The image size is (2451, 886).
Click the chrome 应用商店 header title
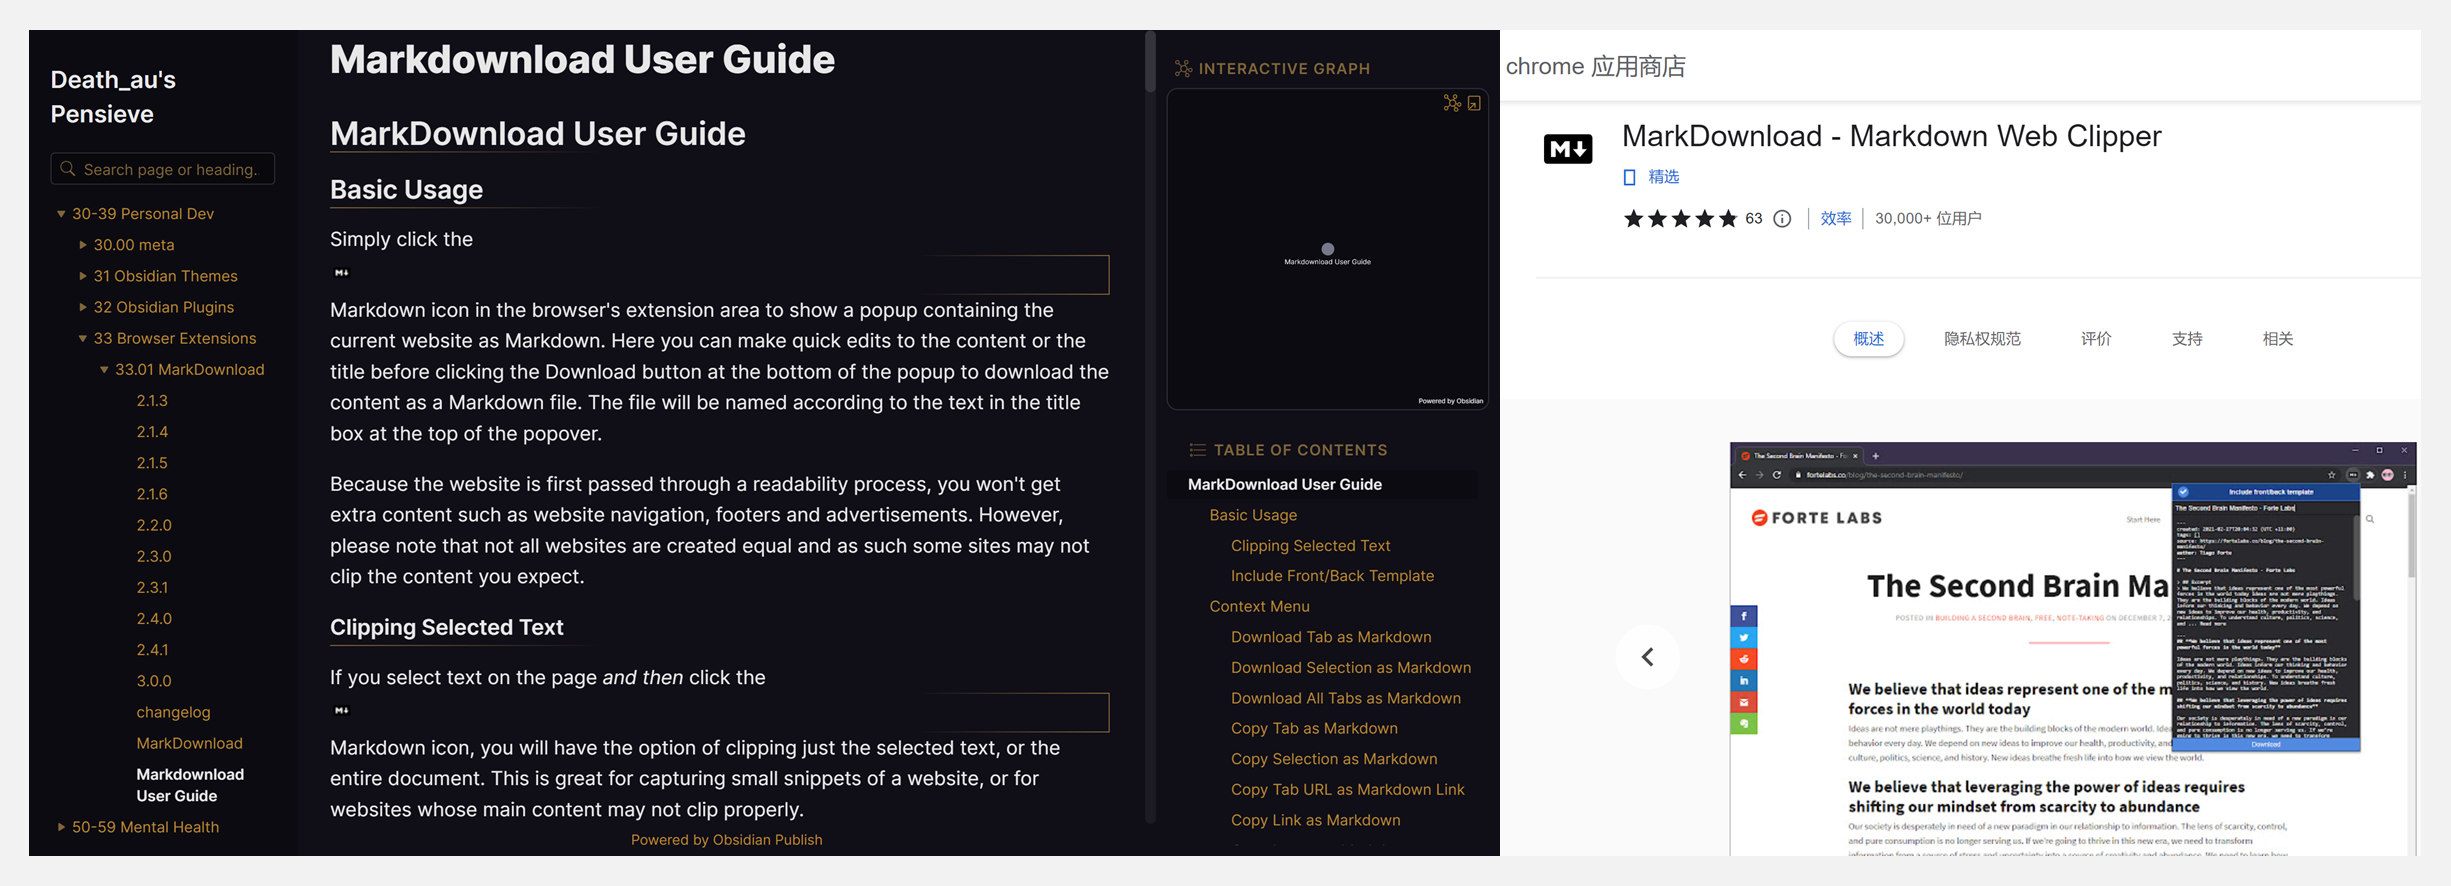coord(1595,67)
